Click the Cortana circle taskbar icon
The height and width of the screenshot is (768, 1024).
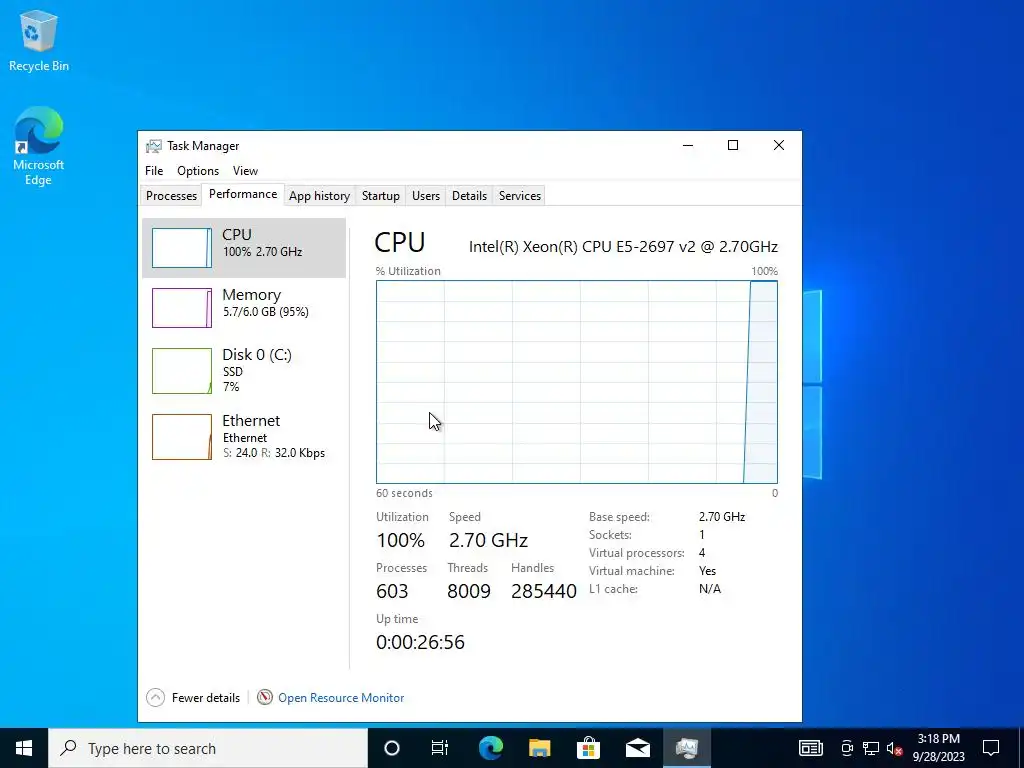pyautogui.click(x=392, y=748)
